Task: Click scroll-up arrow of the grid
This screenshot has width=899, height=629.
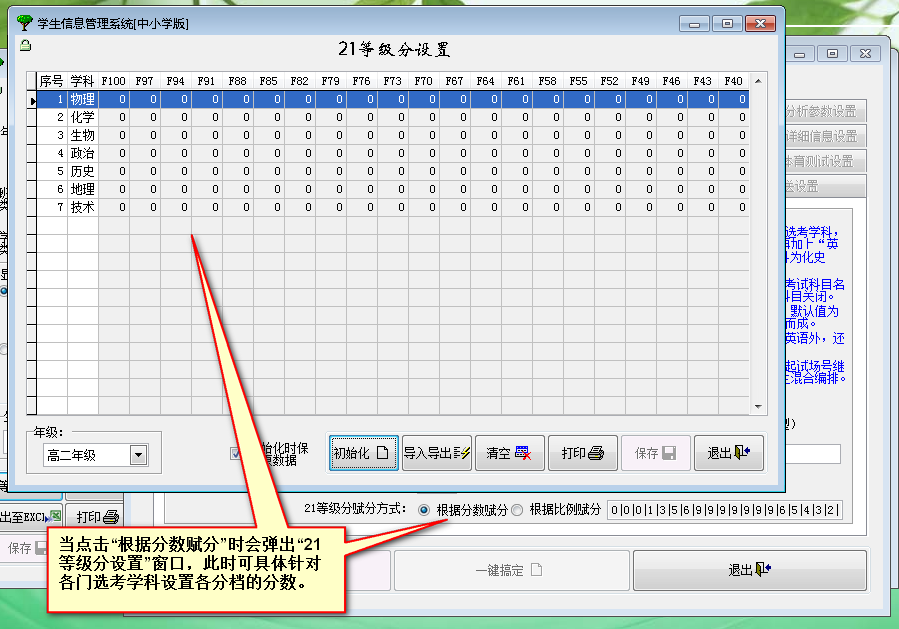Action: [757, 81]
